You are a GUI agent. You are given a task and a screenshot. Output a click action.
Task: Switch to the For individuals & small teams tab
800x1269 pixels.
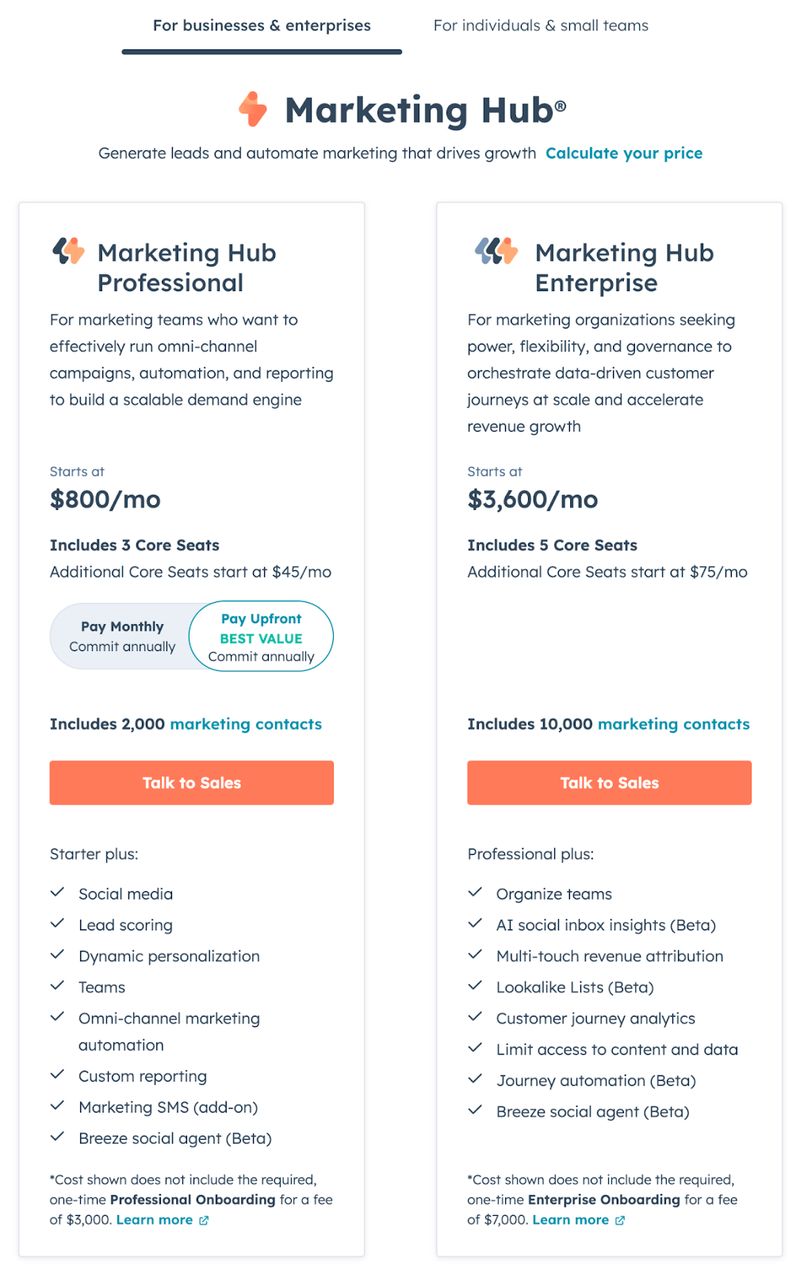(x=540, y=25)
